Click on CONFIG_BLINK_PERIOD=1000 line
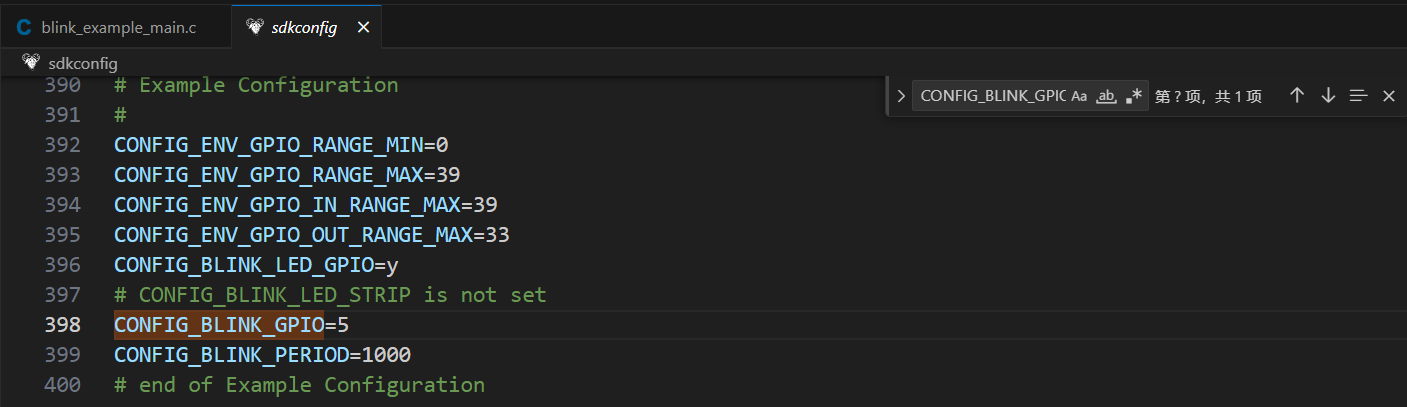This screenshot has height=407, width=1407. (262, 355)
